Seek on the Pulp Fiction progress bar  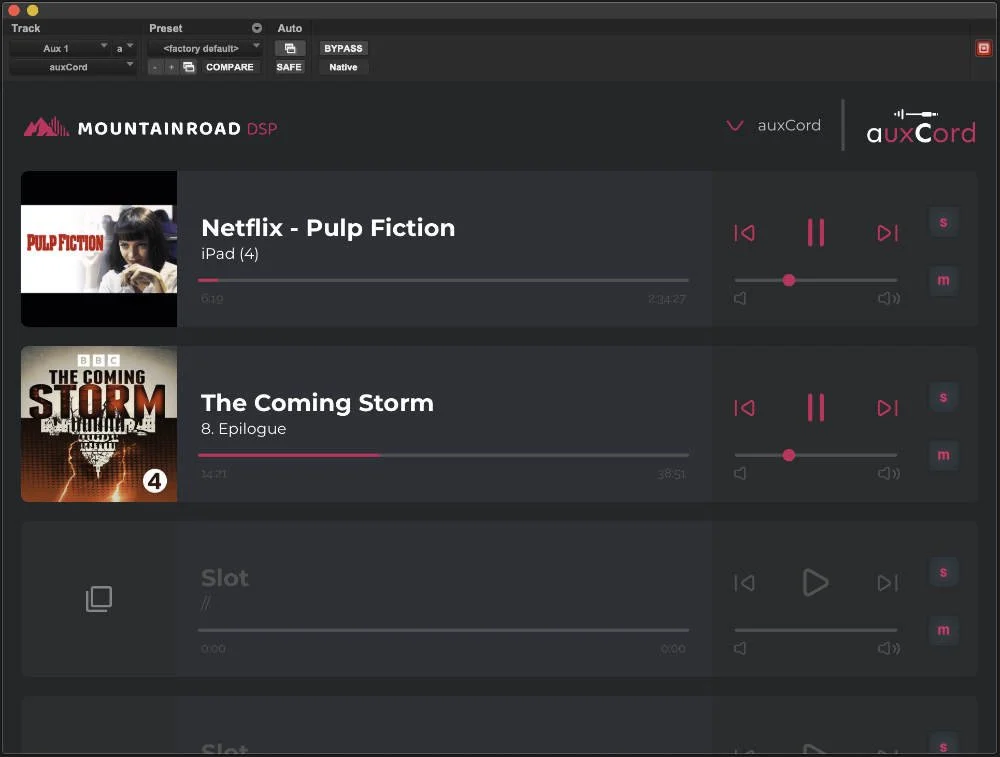[443, 280]
